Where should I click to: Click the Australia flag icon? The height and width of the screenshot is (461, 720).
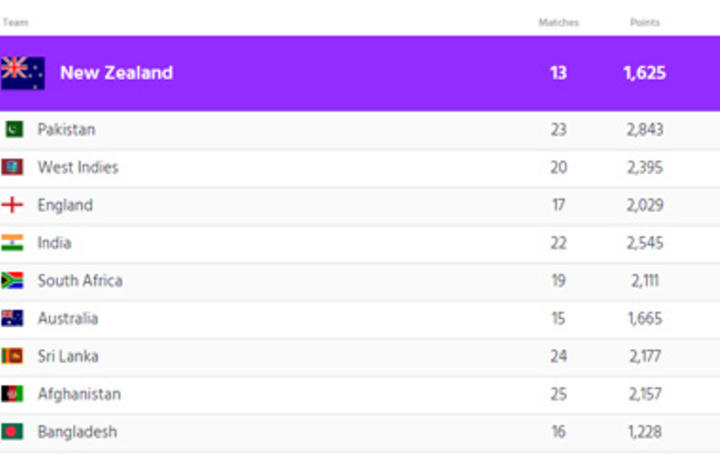[13, 319]
